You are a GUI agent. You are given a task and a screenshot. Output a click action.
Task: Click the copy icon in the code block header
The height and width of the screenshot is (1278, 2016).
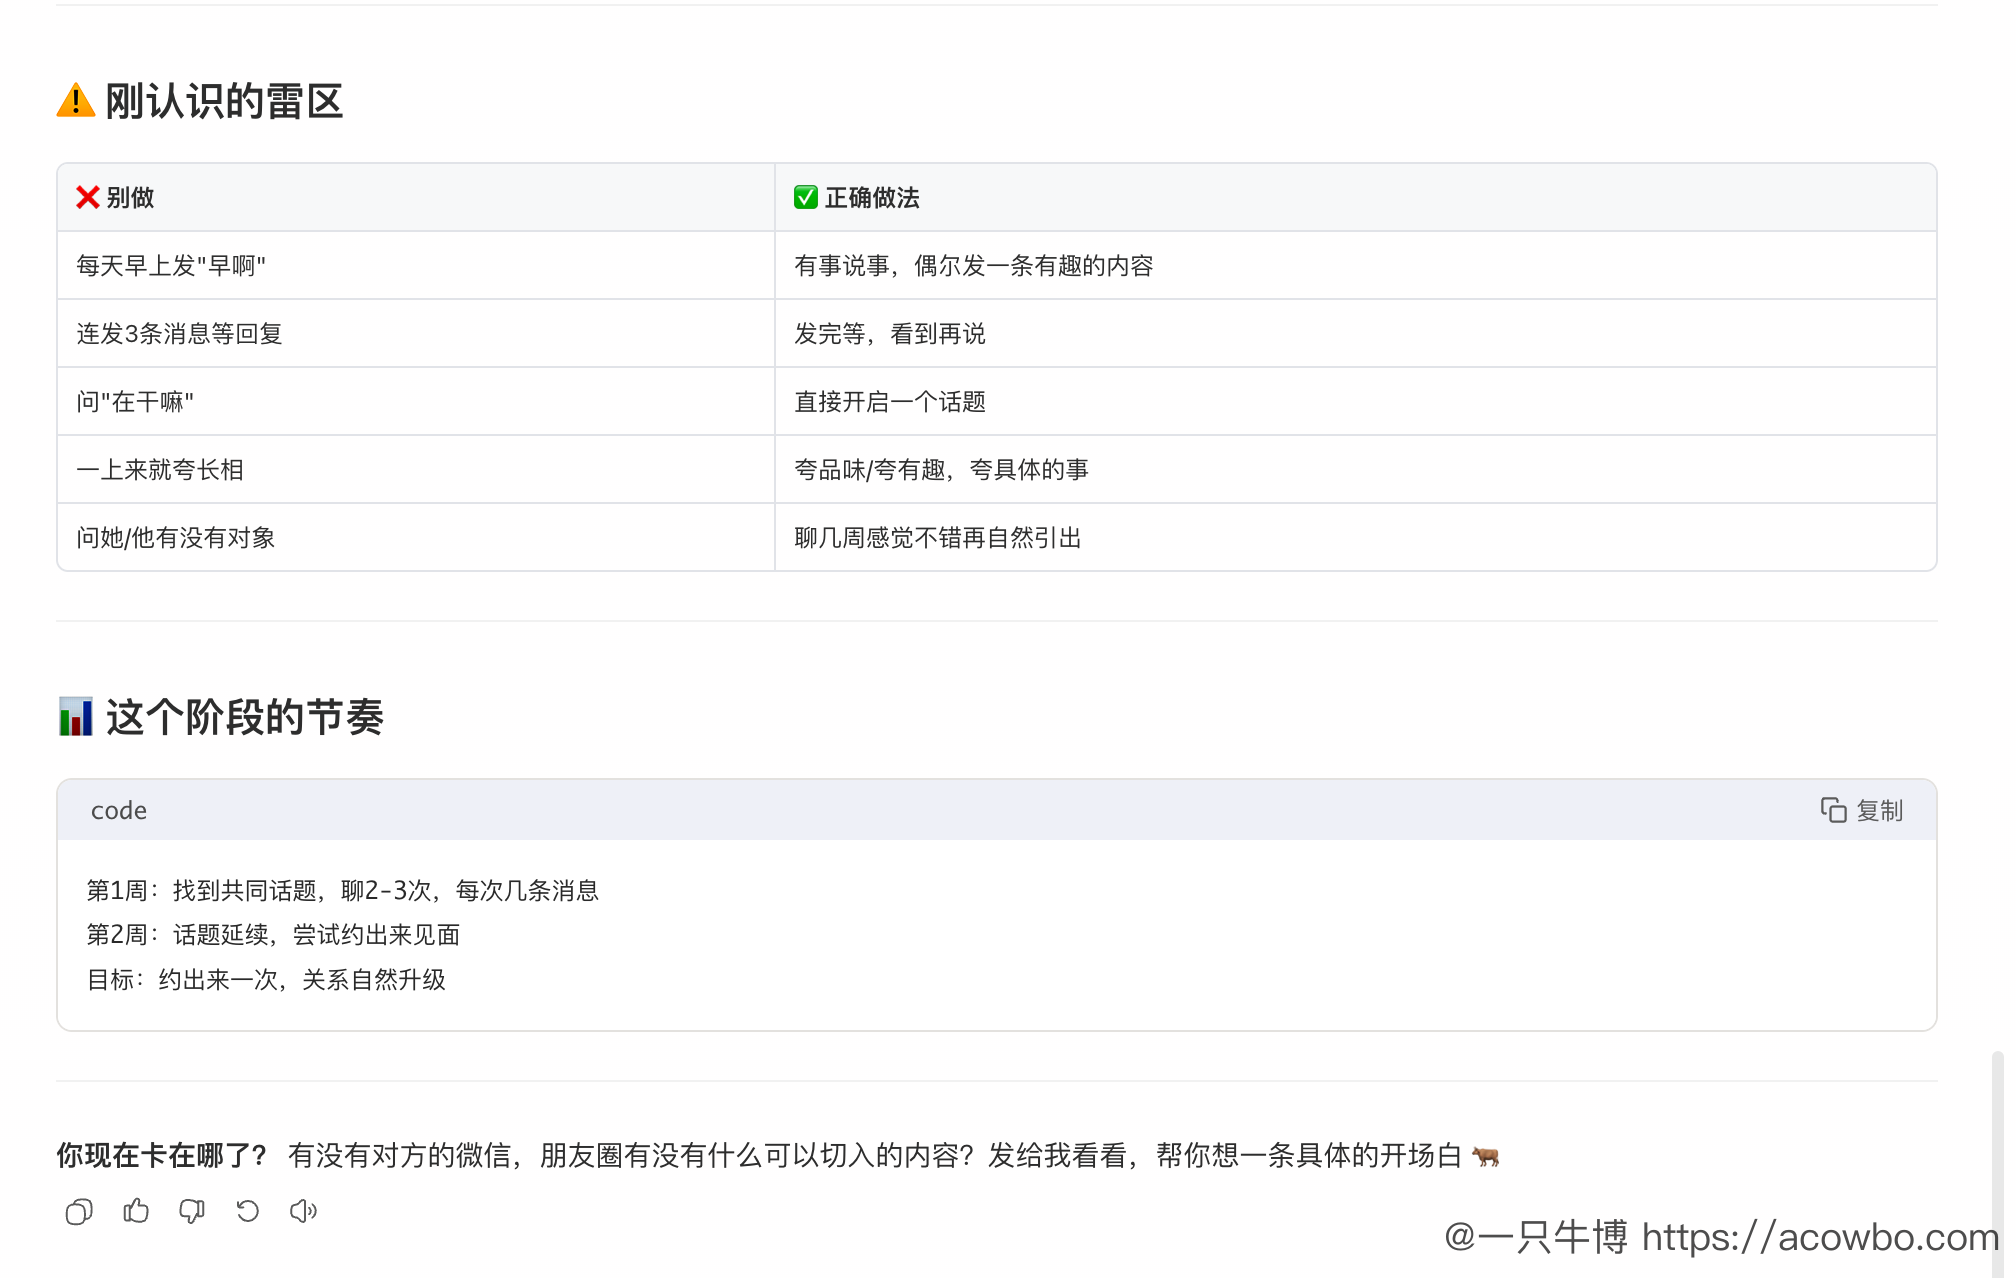click(1833, 810)
